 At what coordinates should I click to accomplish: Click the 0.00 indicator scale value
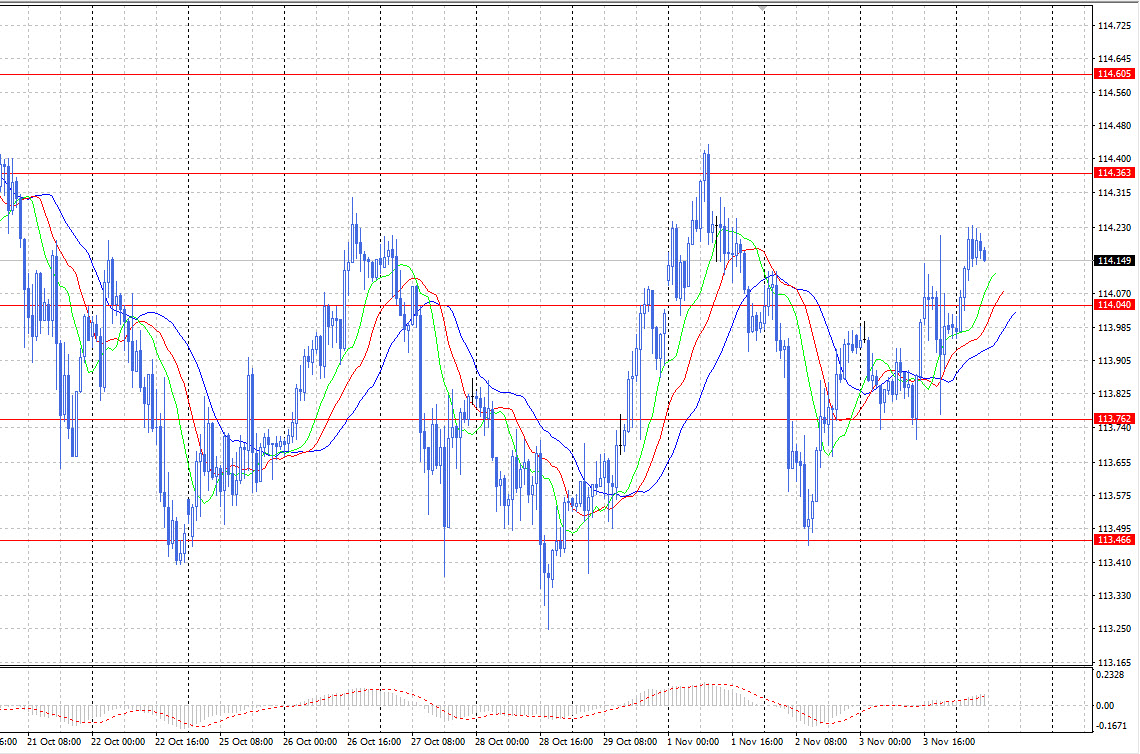click(x=1105, y=705)
